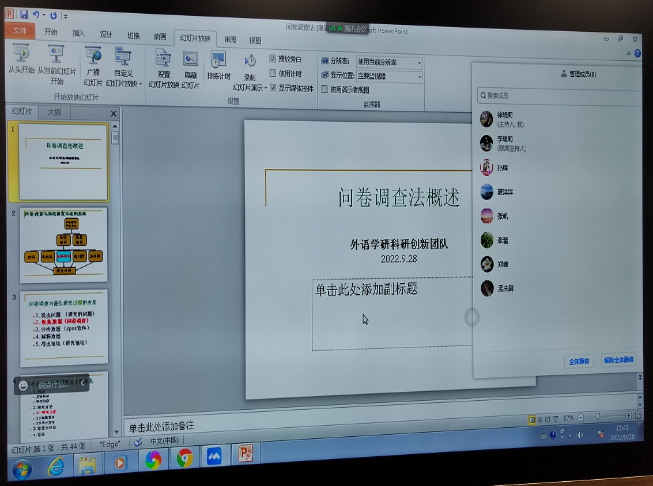Switch to Reading view in status bar

tap(548, 419)
